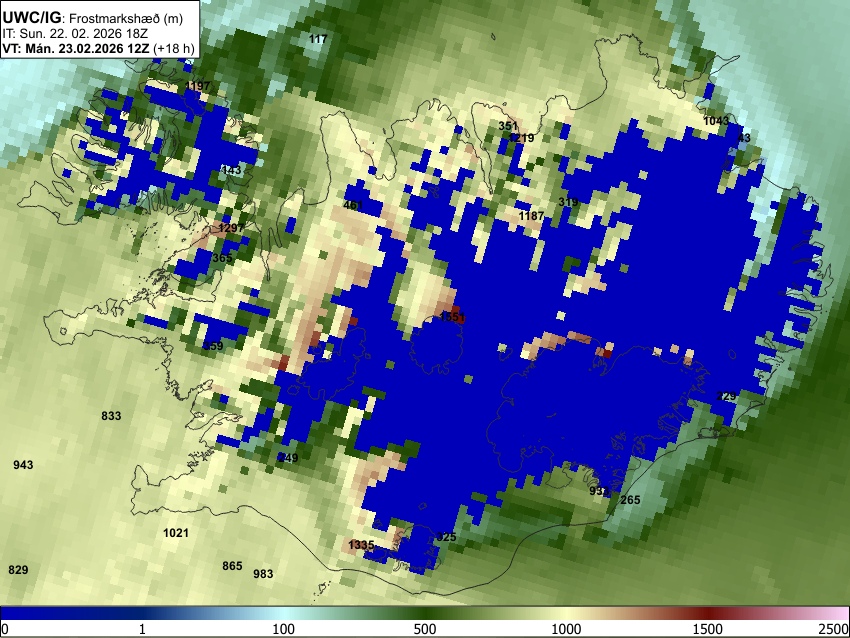Click the map value 1187
Screen dimensions: 850x638
[x=531, y=216]
